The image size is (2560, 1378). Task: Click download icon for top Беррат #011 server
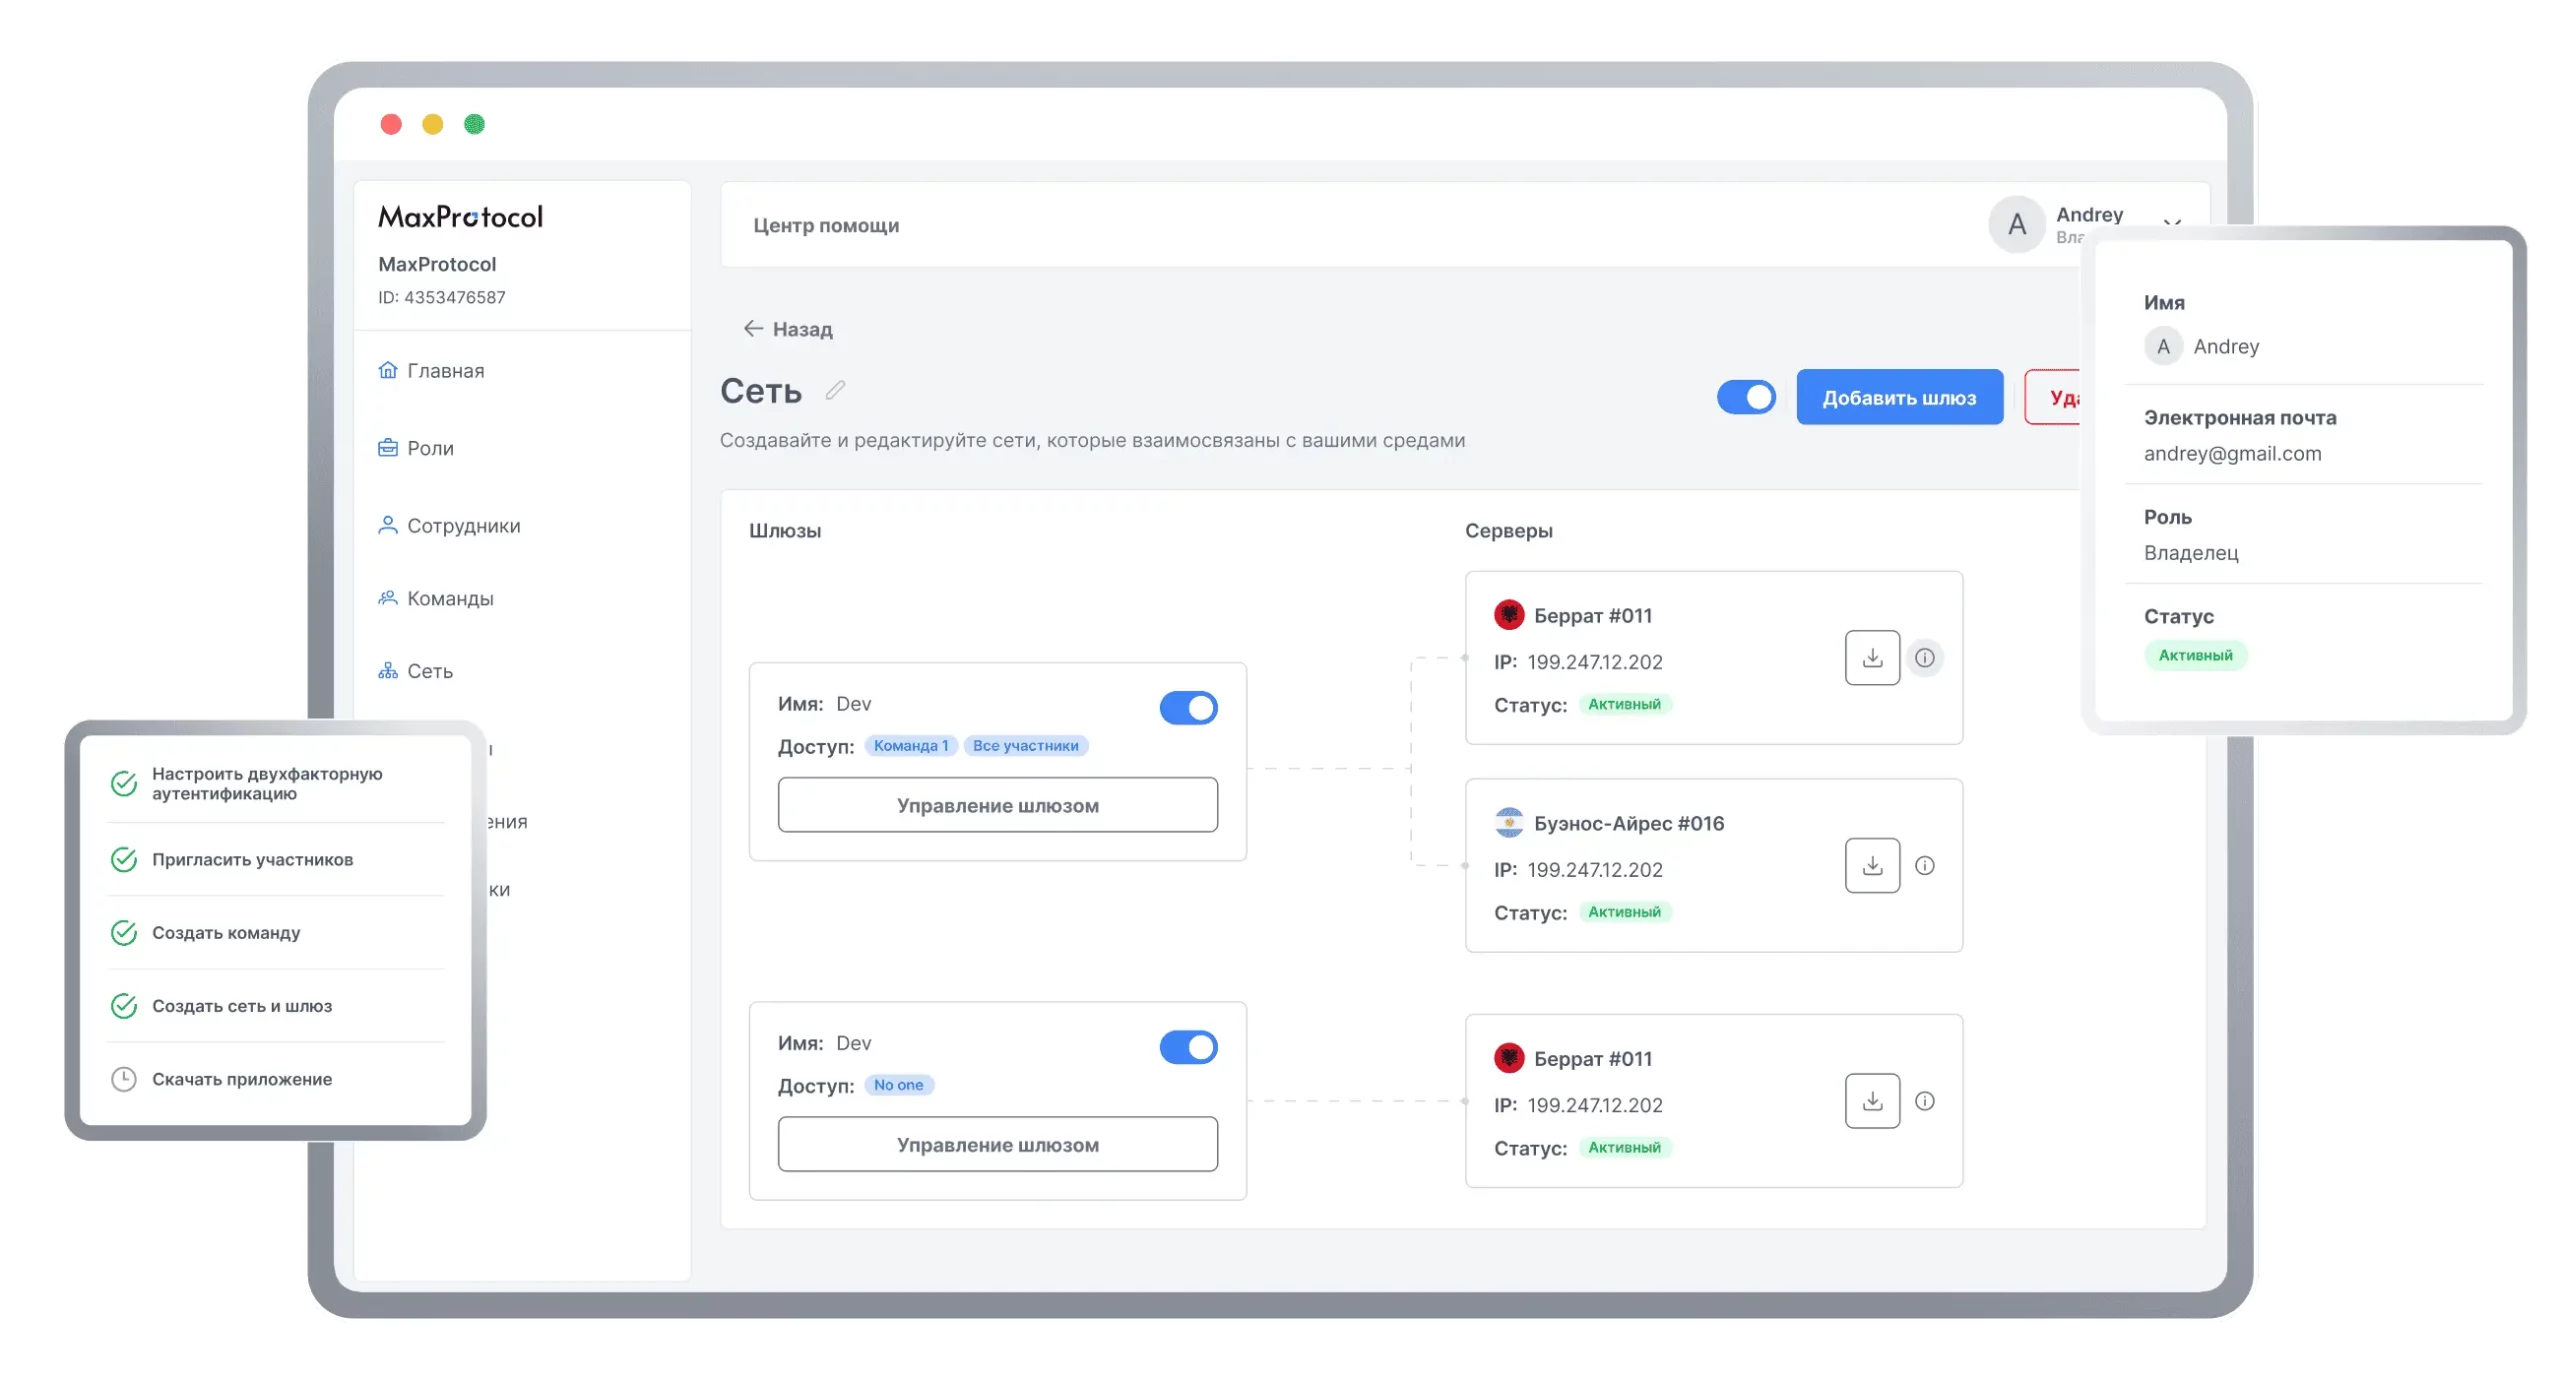coord(1872,658)
